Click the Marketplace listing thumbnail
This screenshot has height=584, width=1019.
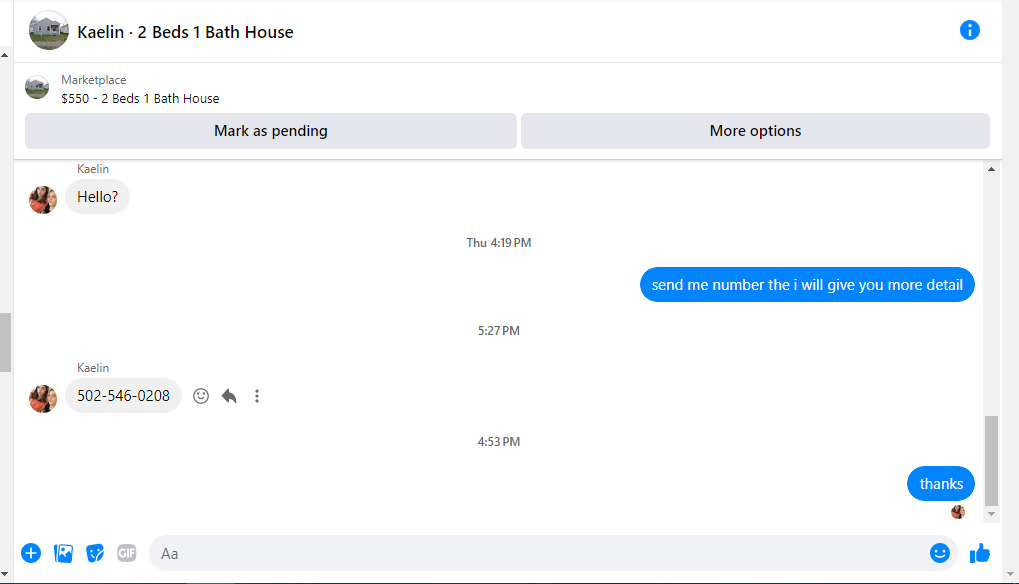click(37, 88)
